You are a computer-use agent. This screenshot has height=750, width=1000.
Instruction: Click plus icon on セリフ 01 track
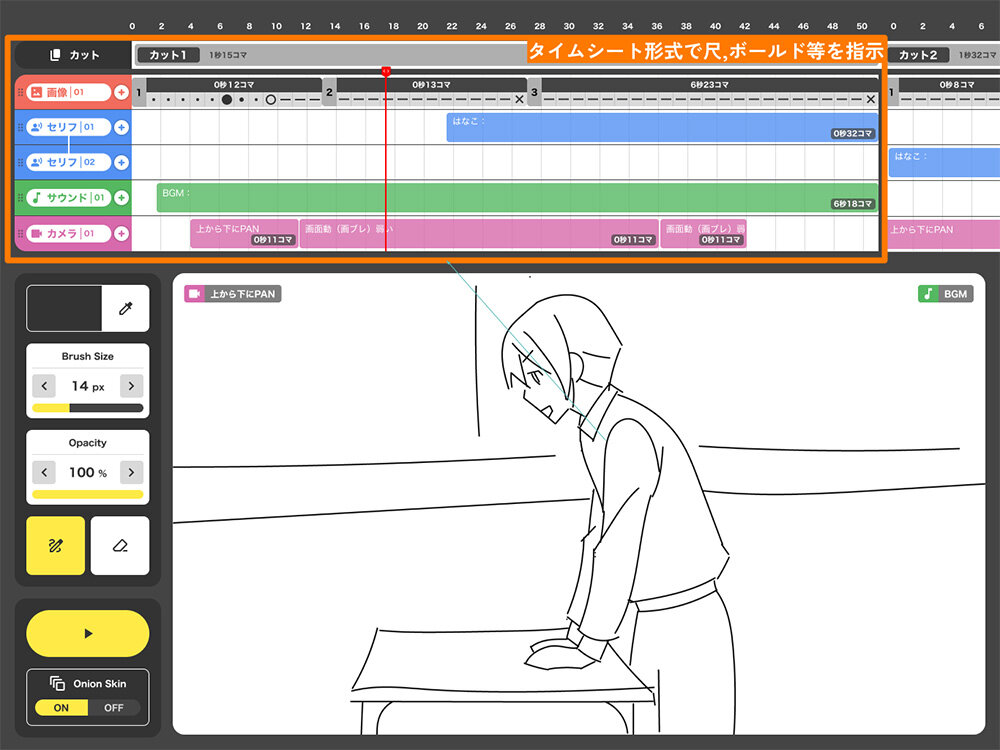[121, 127]
